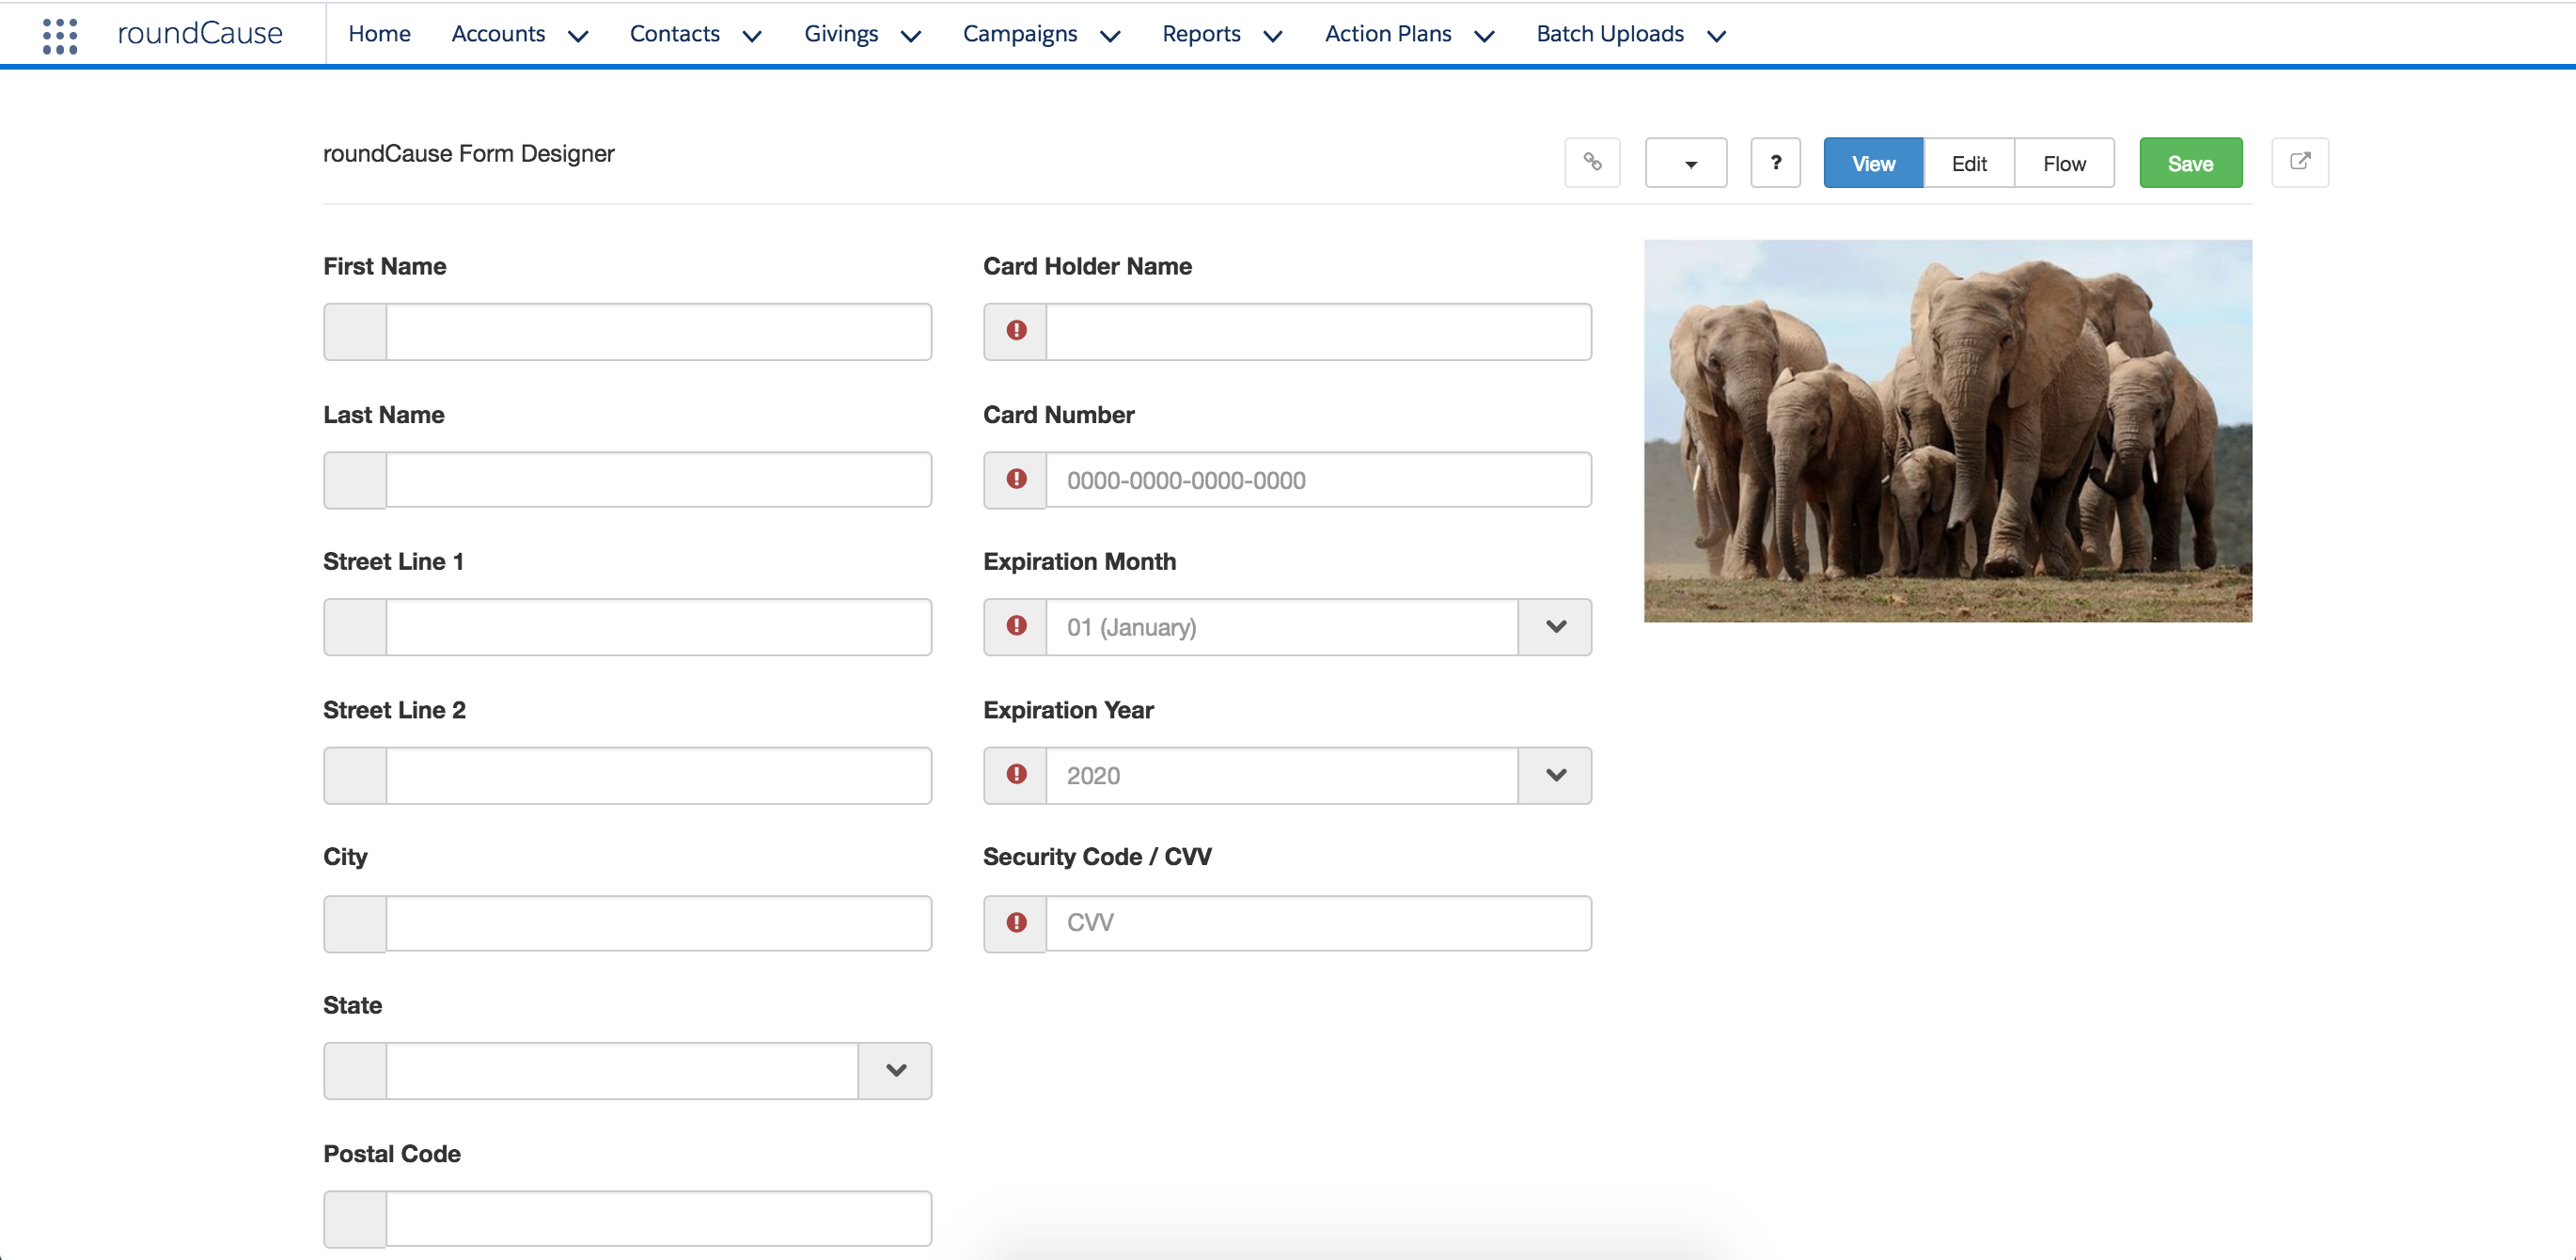Viewport: 2576px width, 1260px height.
Task: Click into the Last Name field
Action: click(x=659, y=479)
